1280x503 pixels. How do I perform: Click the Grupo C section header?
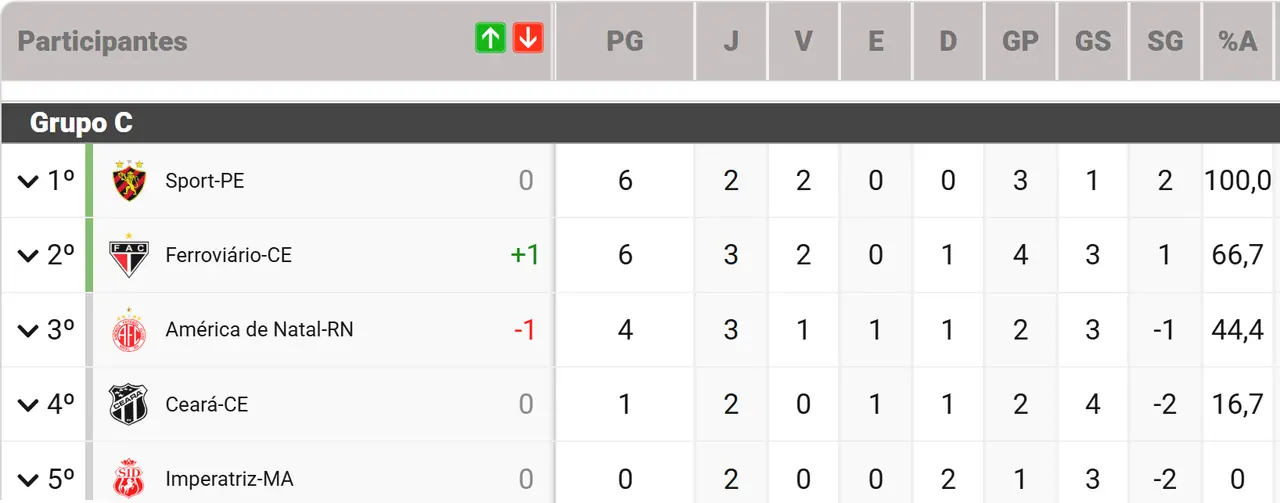(82, 123)
